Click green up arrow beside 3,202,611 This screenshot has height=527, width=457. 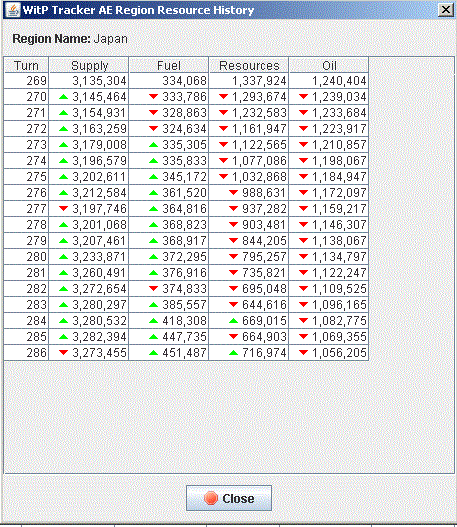pos(63,177)
